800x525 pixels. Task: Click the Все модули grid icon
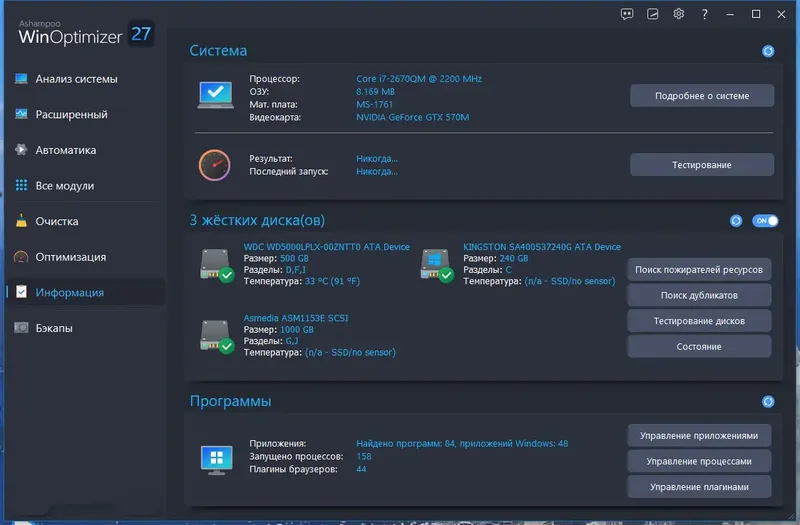pos(21,185)
